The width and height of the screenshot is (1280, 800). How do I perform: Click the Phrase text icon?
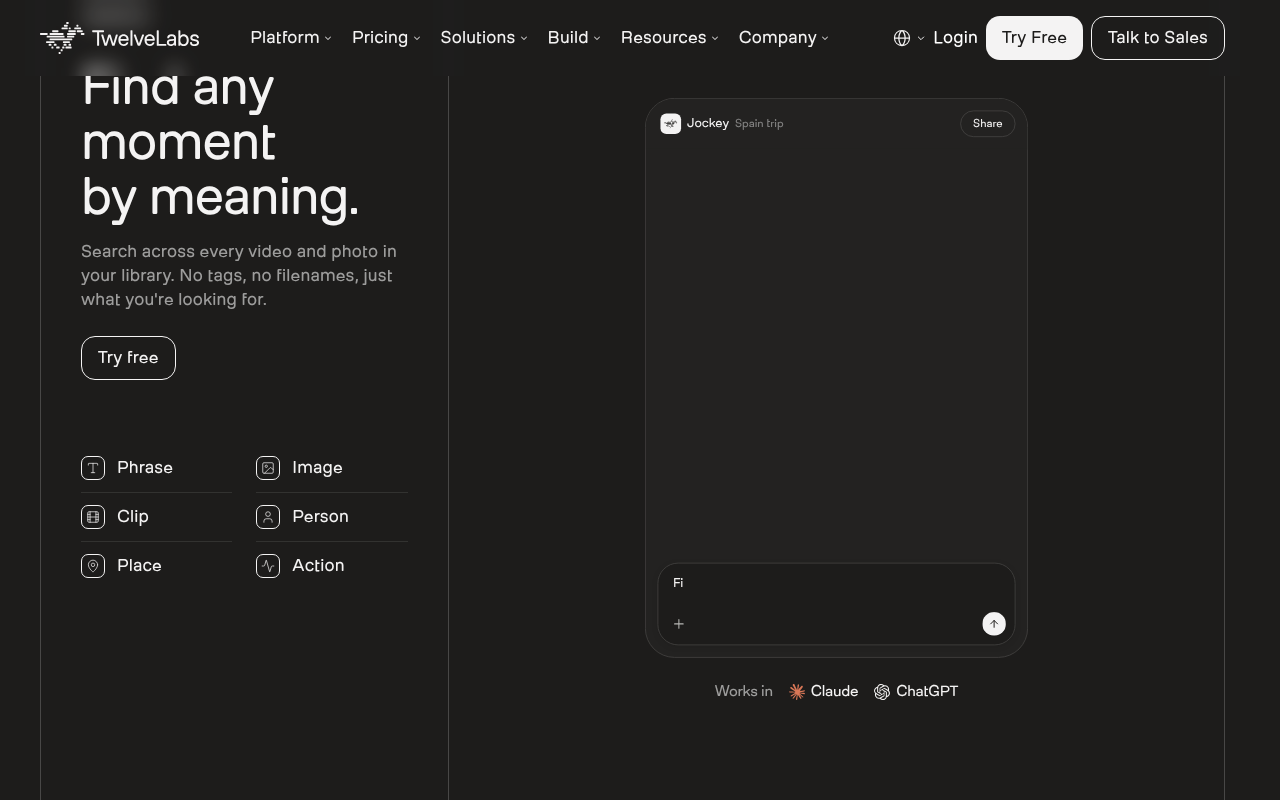pyautogui.click(x=93, y=468)
